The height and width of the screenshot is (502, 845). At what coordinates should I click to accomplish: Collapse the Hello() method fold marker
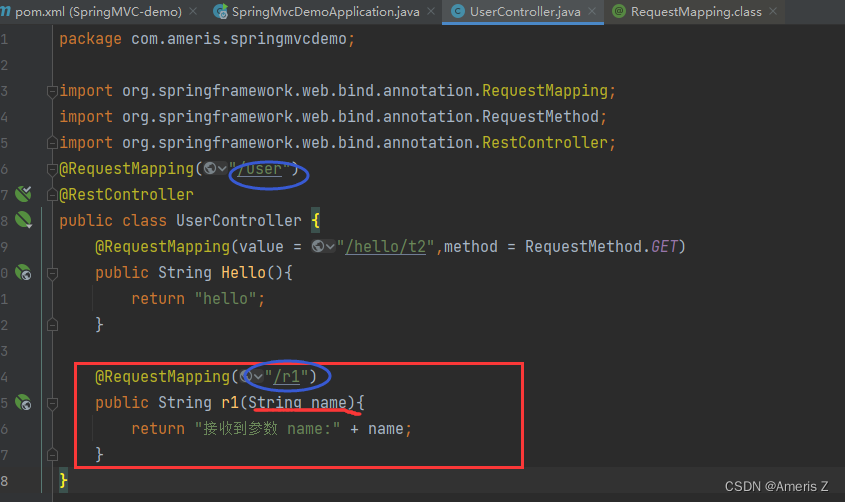point(52,273)
